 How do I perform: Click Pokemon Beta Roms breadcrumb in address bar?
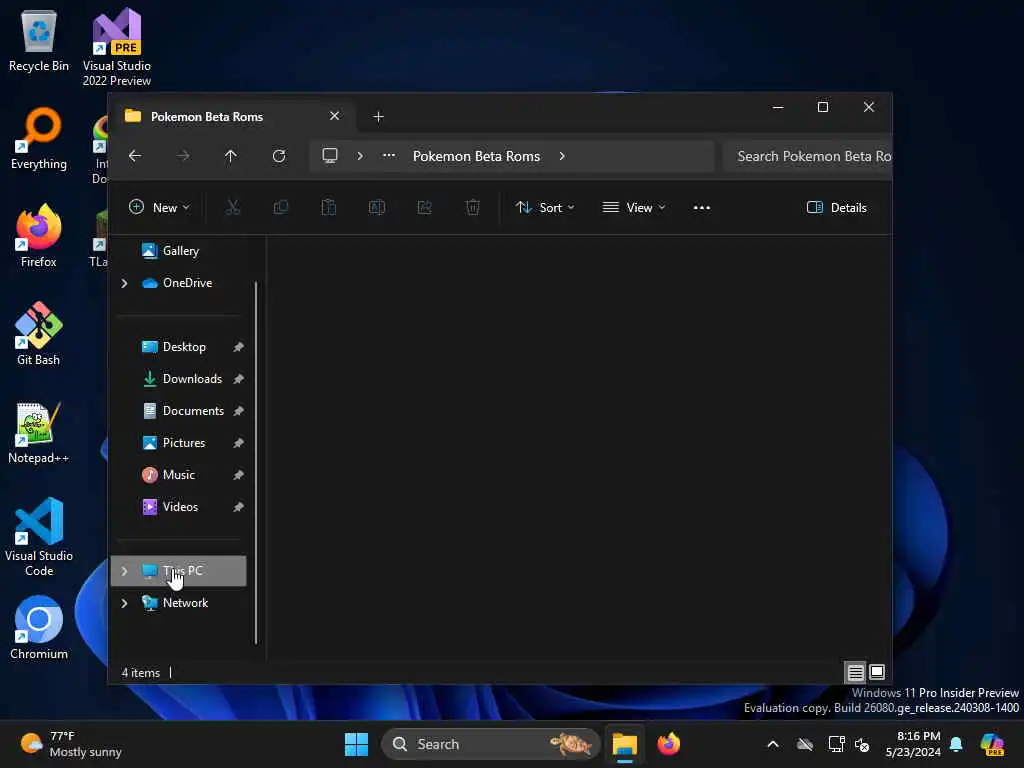476,156
